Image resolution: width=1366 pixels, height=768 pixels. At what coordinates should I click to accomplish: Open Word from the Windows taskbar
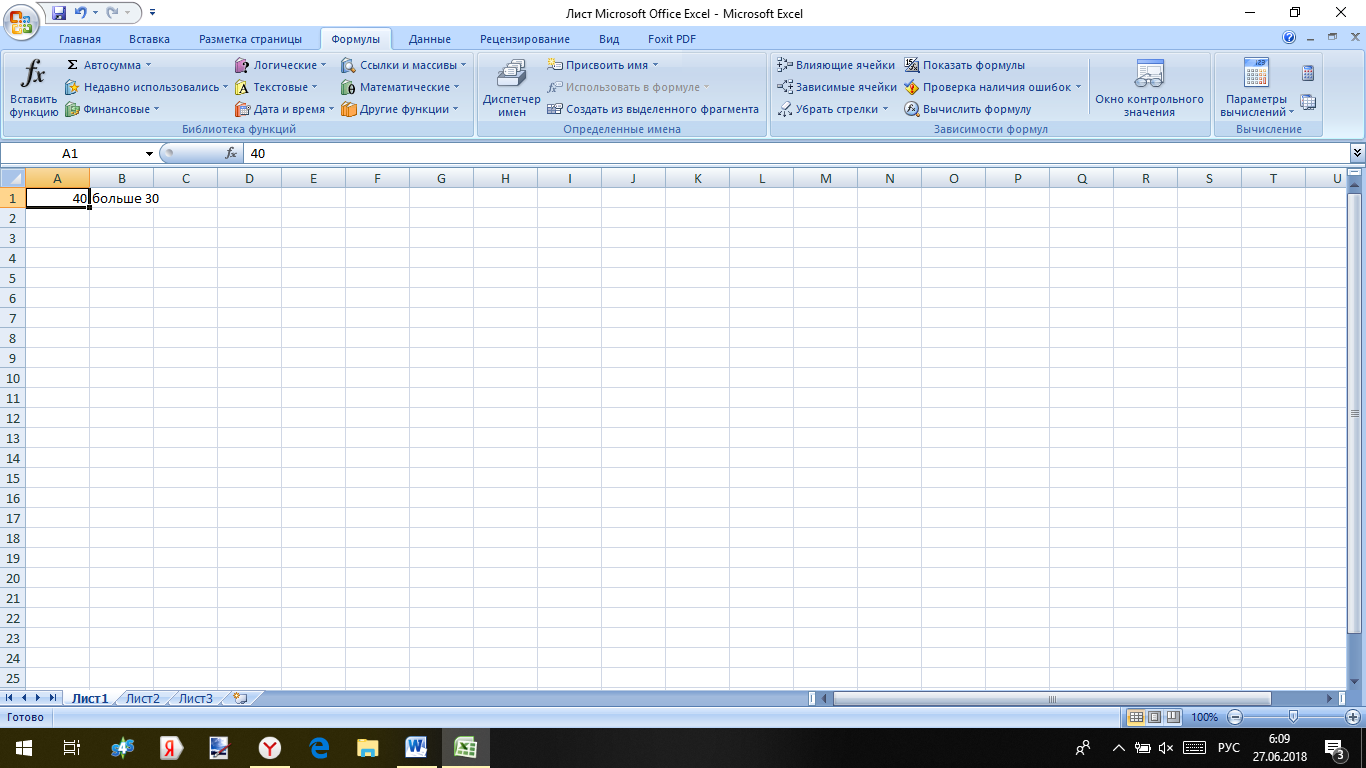click(x=416, y=747)
